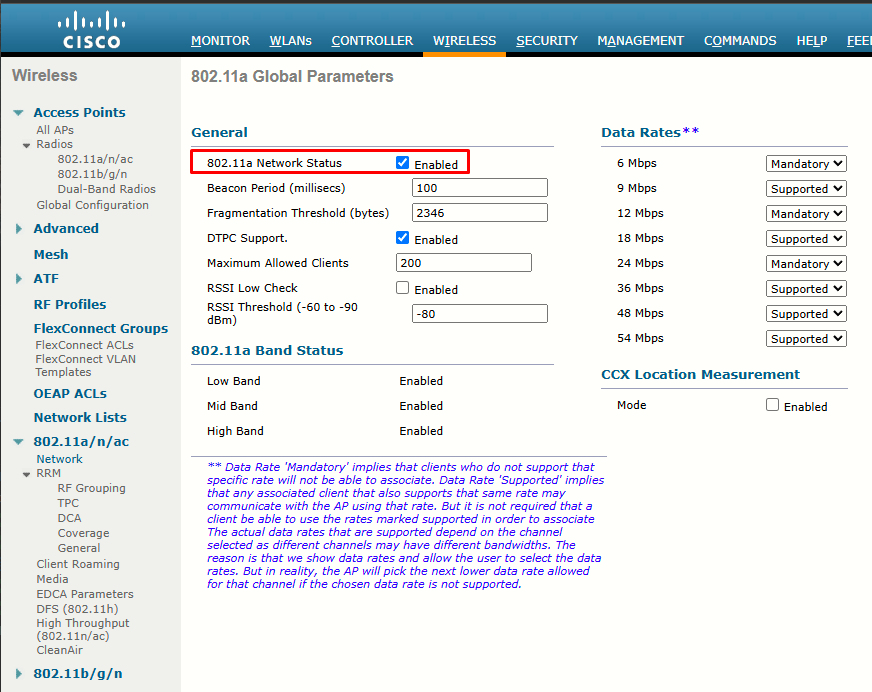The width and height of the screenshot is (872, 692).
Task: Open the ATF sidebar link
Action: tap(46, 279)
